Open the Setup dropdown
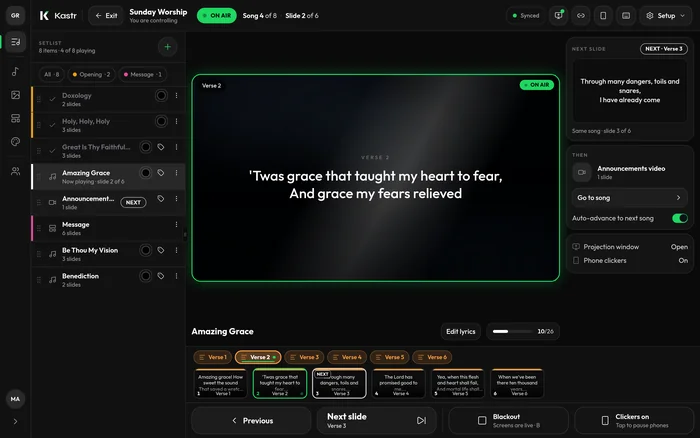This screenshot has width=700, height=438. click(666, 16)
